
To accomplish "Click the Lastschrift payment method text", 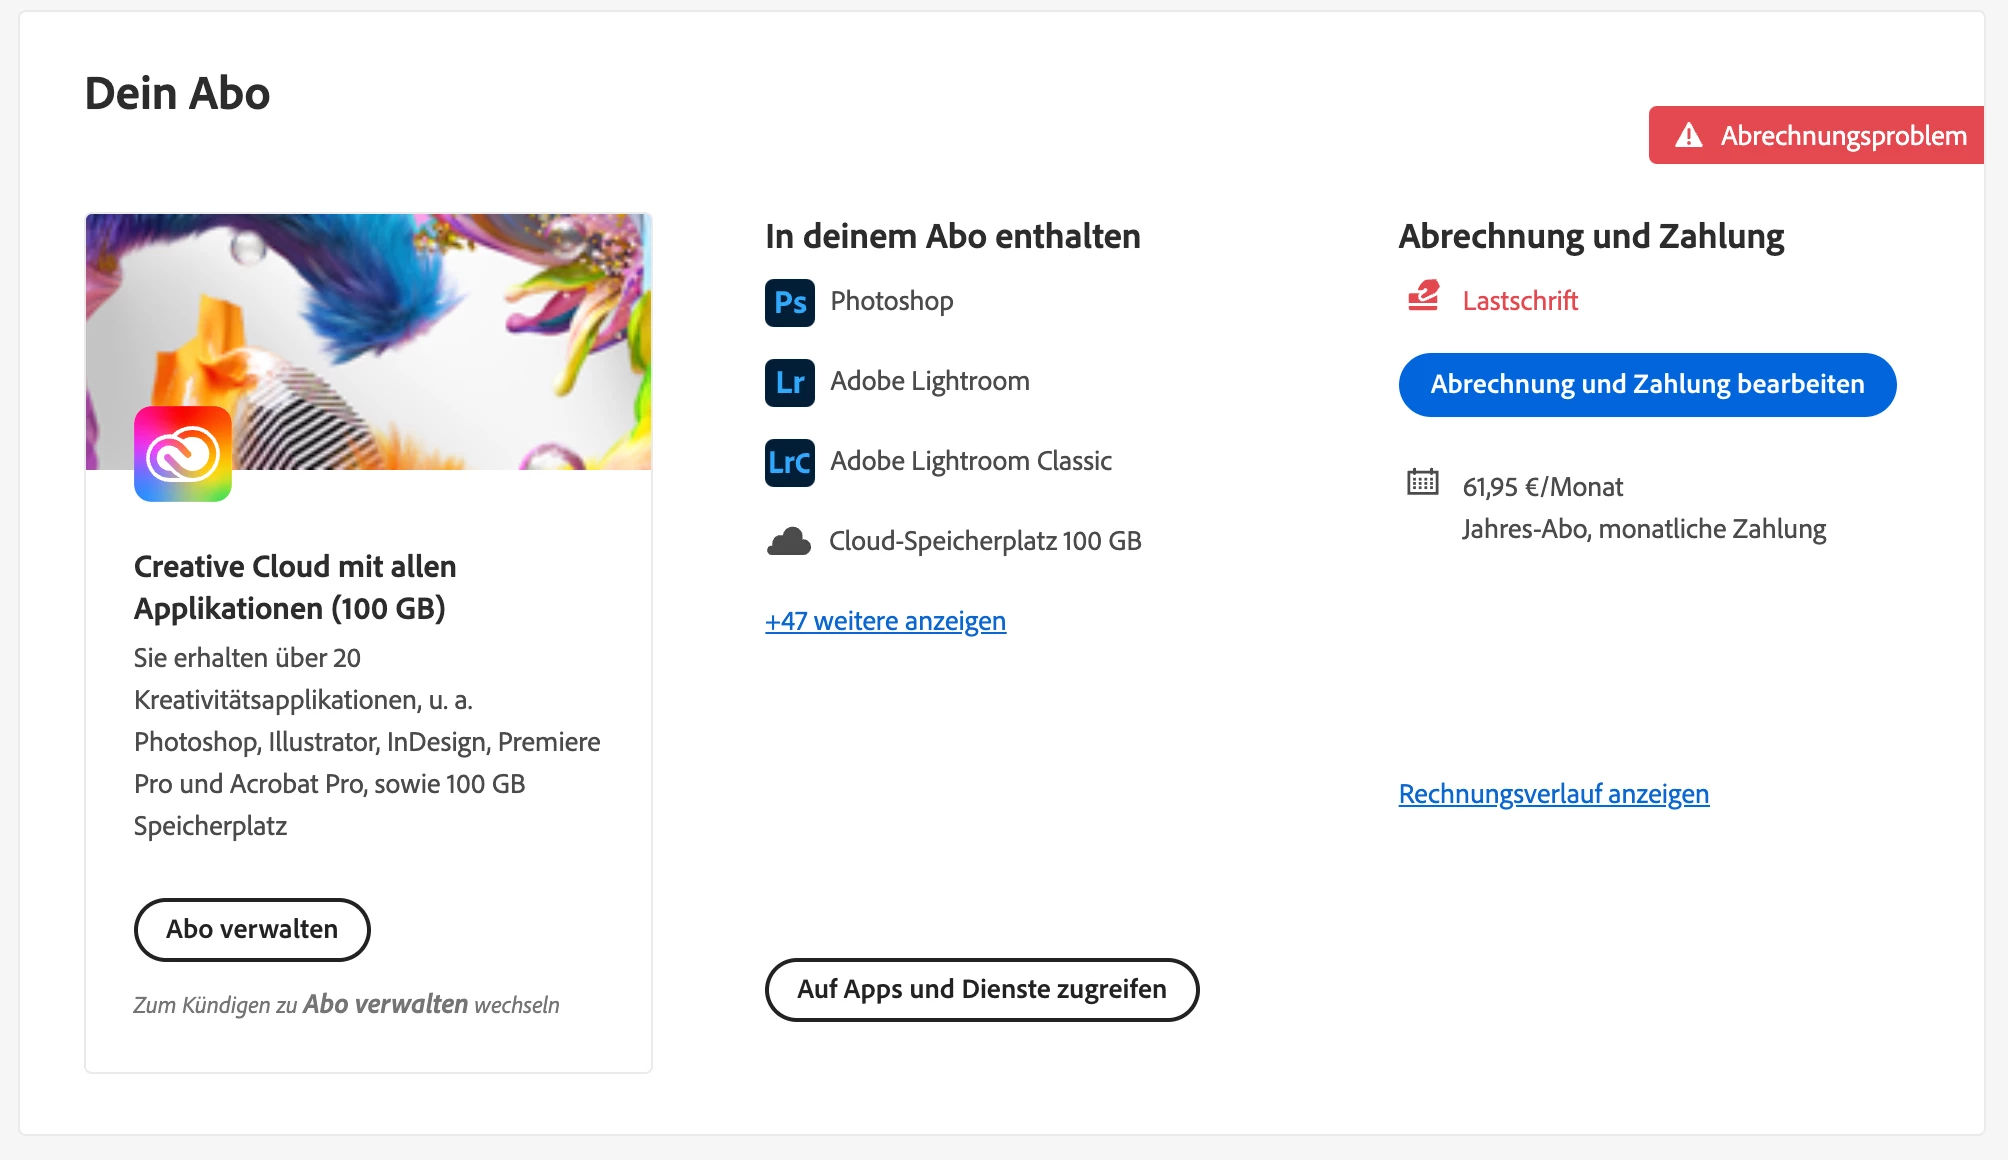I will [1519, 301].
